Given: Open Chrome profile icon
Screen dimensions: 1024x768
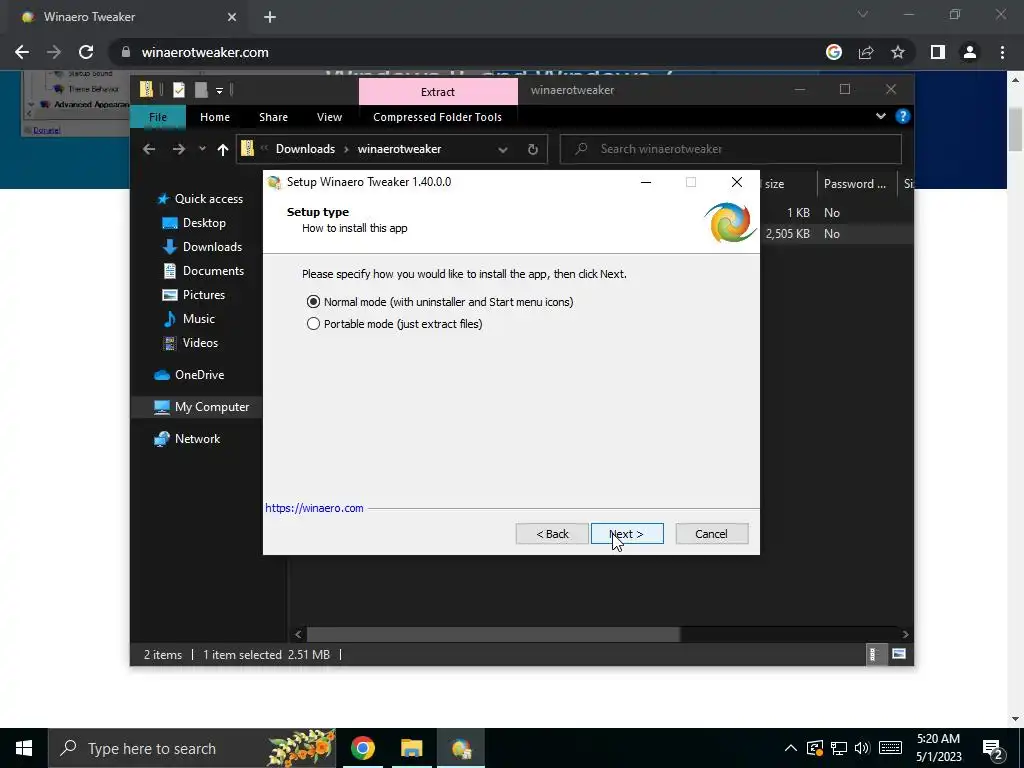Looking at the screenshot, I should coord(970,52).
